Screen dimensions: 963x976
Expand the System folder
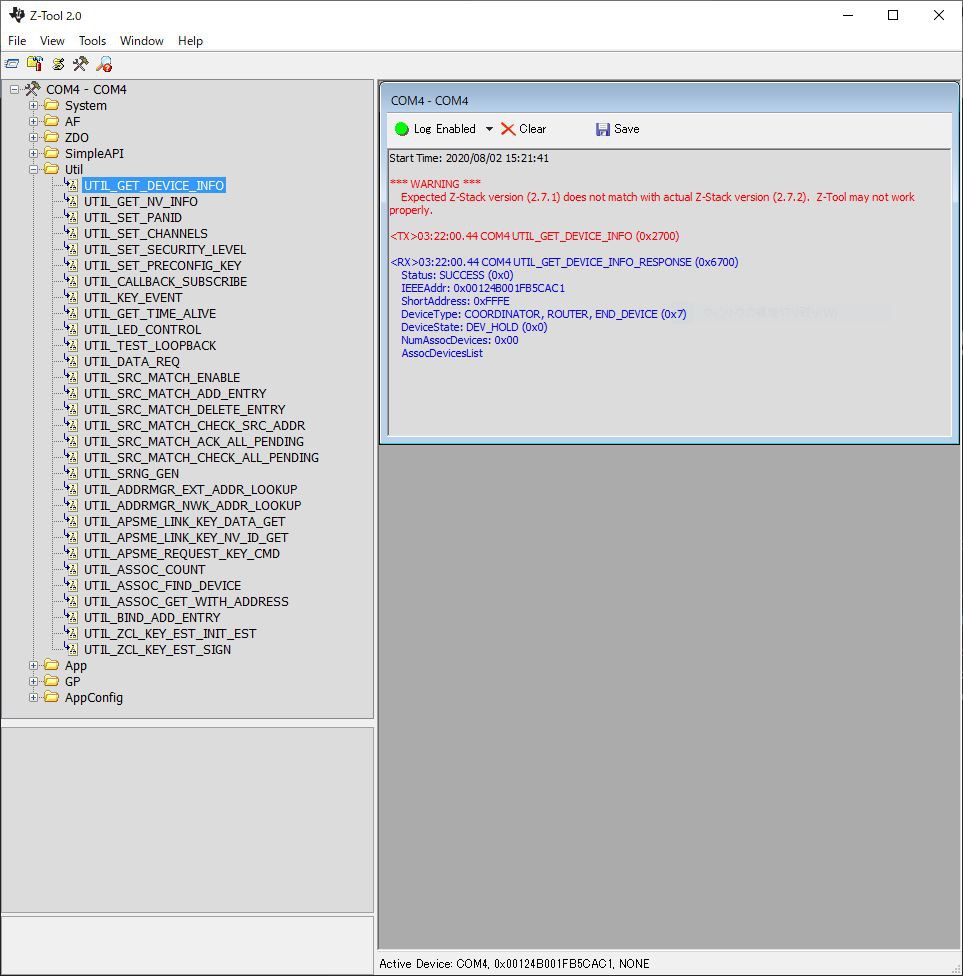tap(34, 105)
